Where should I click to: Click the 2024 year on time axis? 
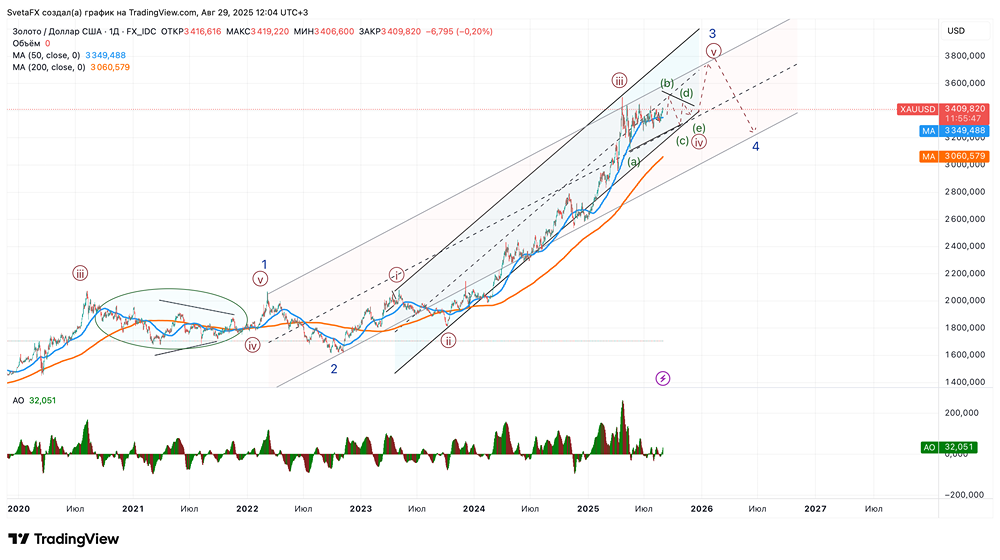474,508
